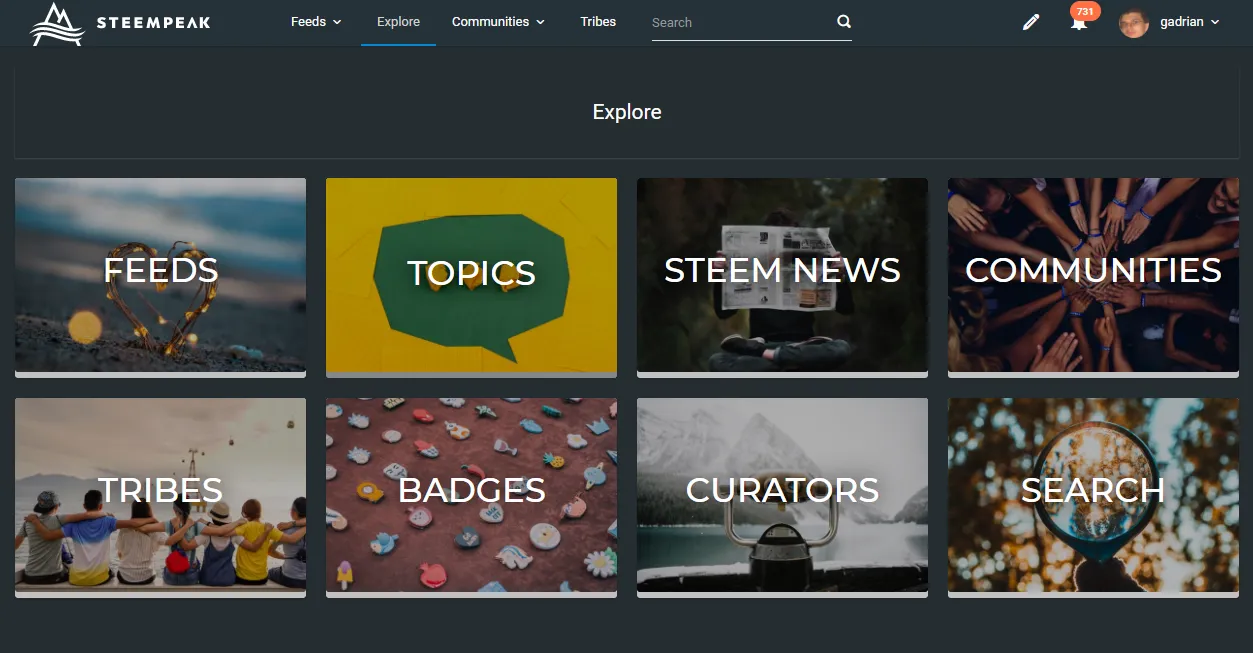Expand the Communities dropdown in navbar
Image resolution: width=1253 pixels, height=653 pixels.
[x=498, y=22]
